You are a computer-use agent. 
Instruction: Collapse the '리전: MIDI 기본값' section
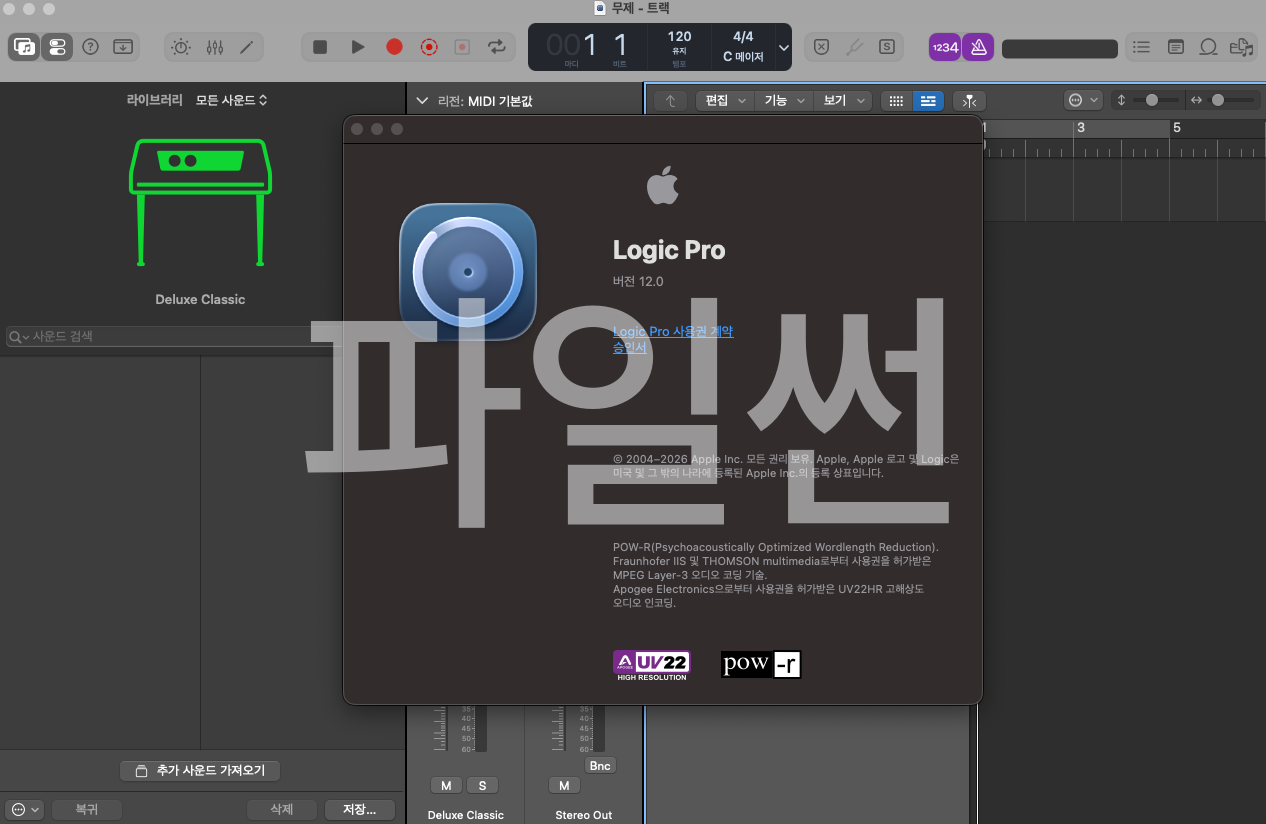[422, 101]
